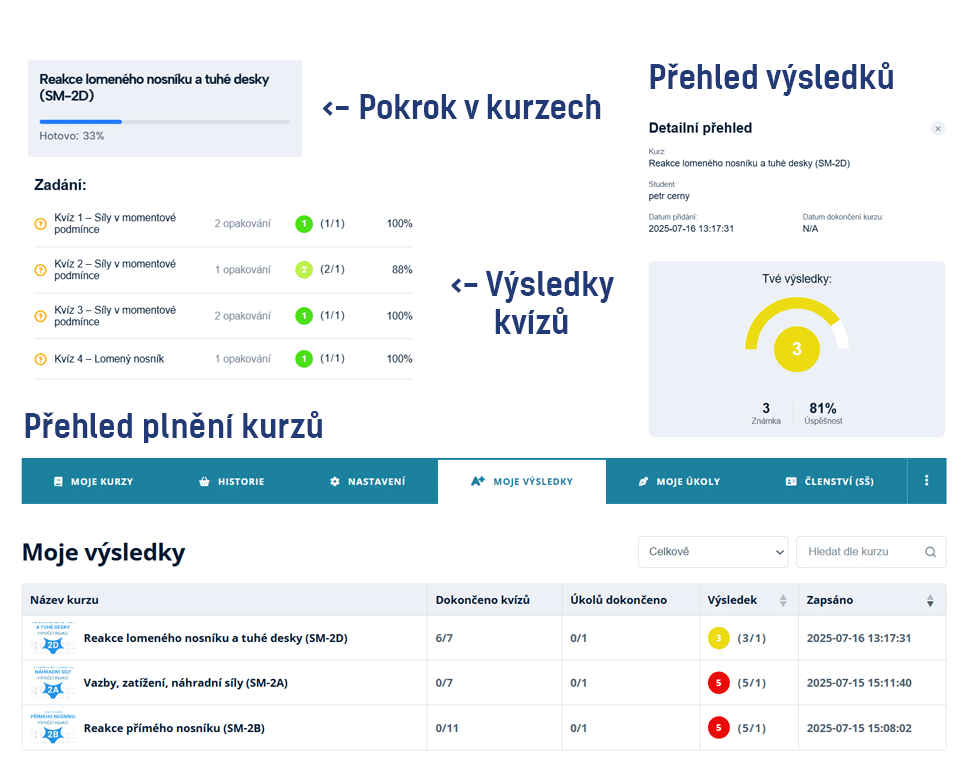Open the Nastavení tab

(368, 481)
